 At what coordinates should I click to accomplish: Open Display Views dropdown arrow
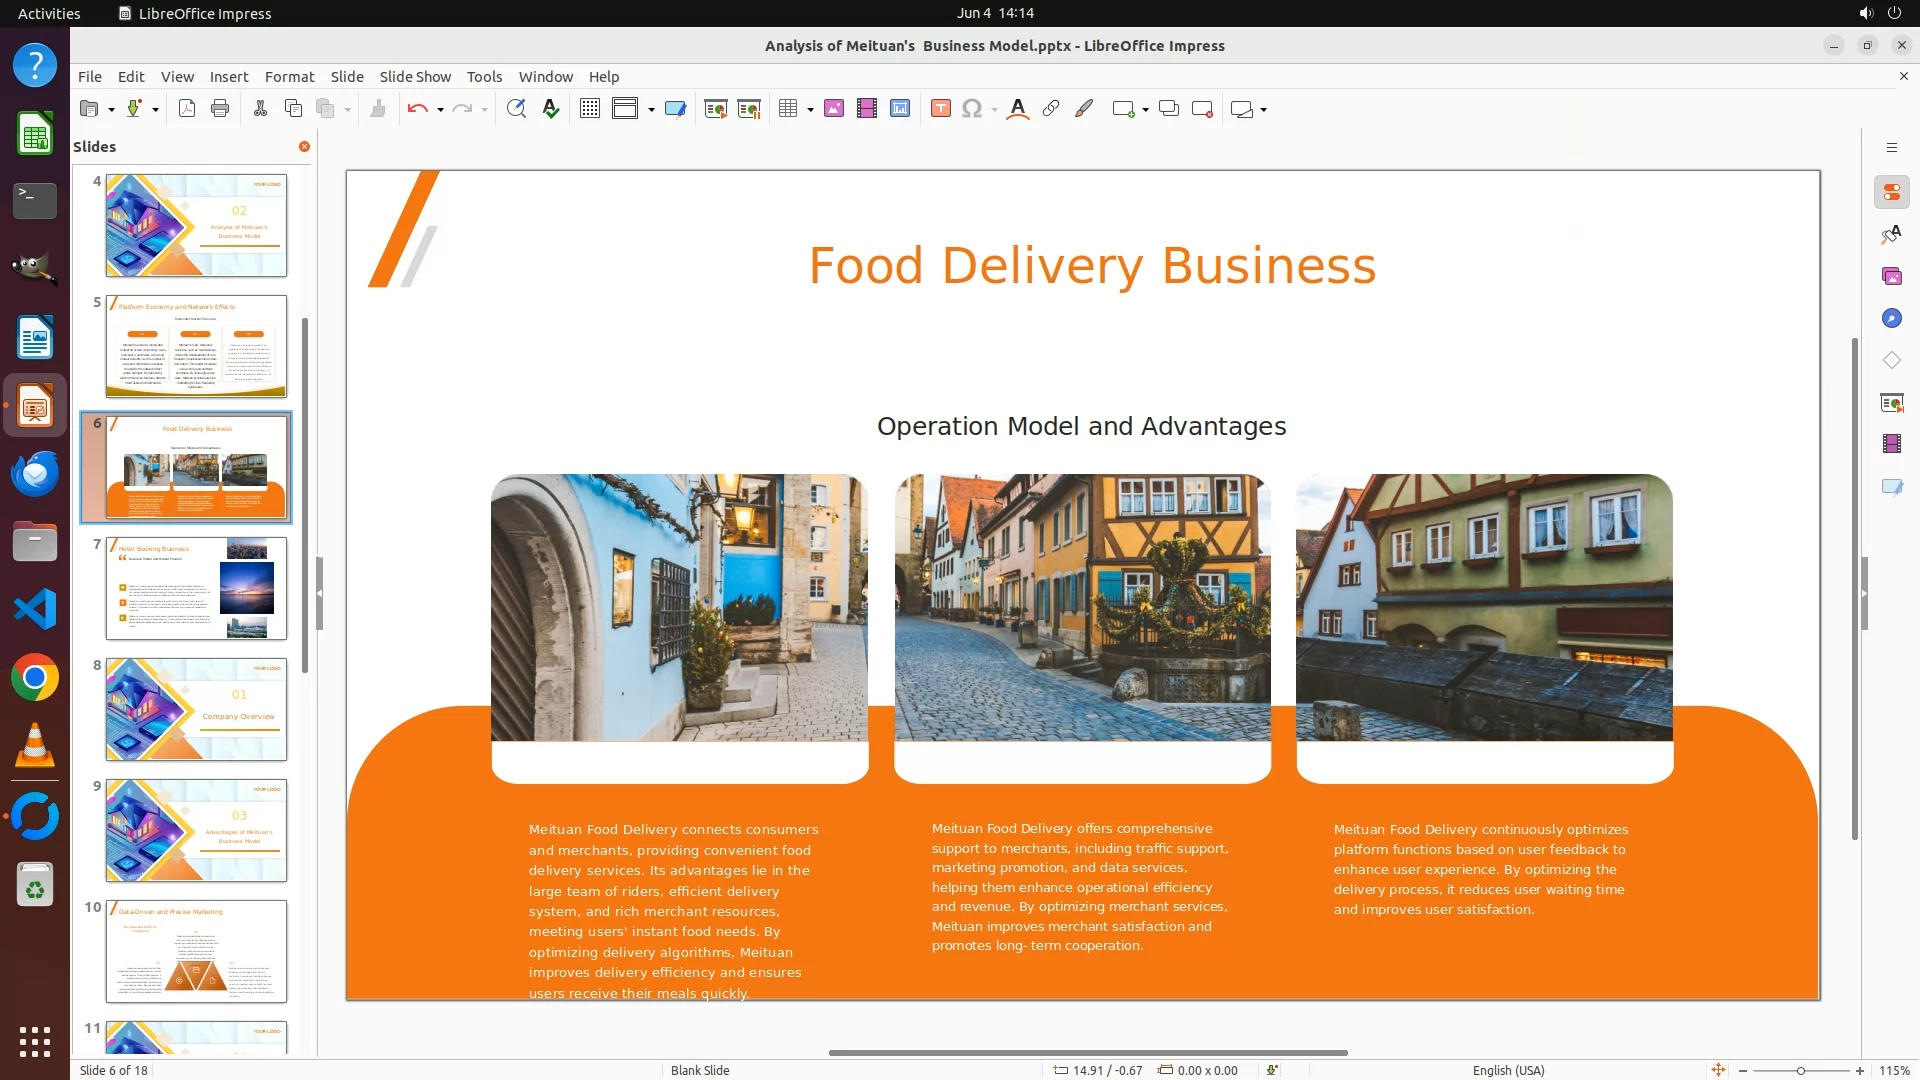[651, 110]
